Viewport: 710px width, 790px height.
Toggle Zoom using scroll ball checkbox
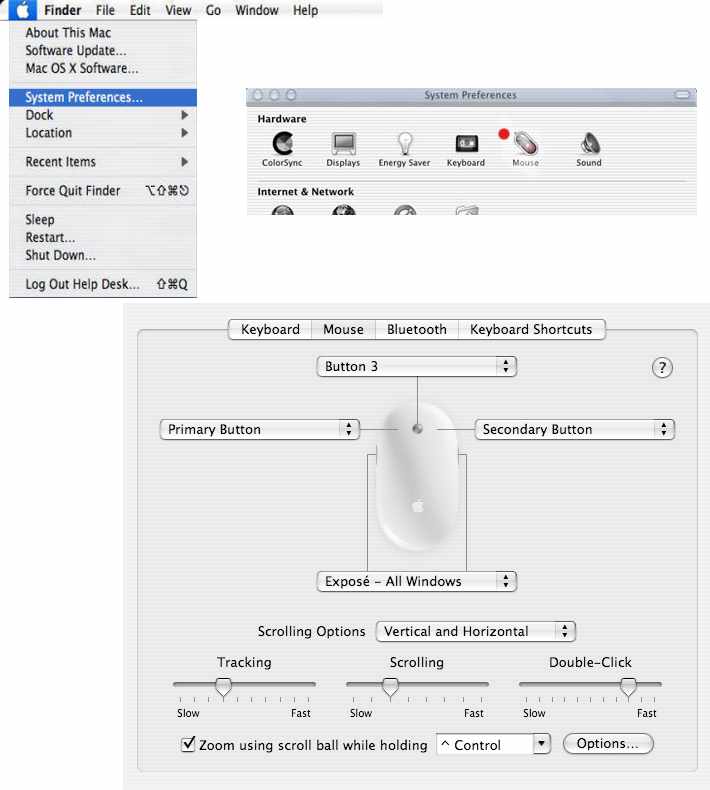[187, 744]
